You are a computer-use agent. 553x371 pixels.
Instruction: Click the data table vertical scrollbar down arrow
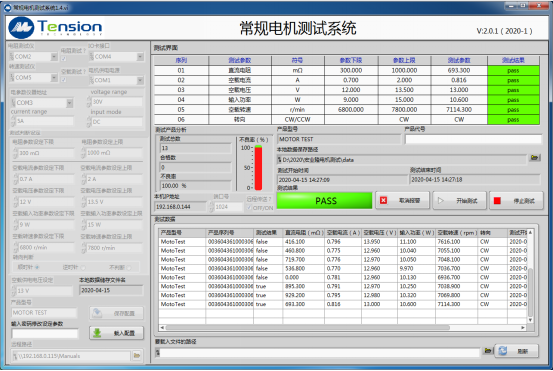click(x=530, y=320)
